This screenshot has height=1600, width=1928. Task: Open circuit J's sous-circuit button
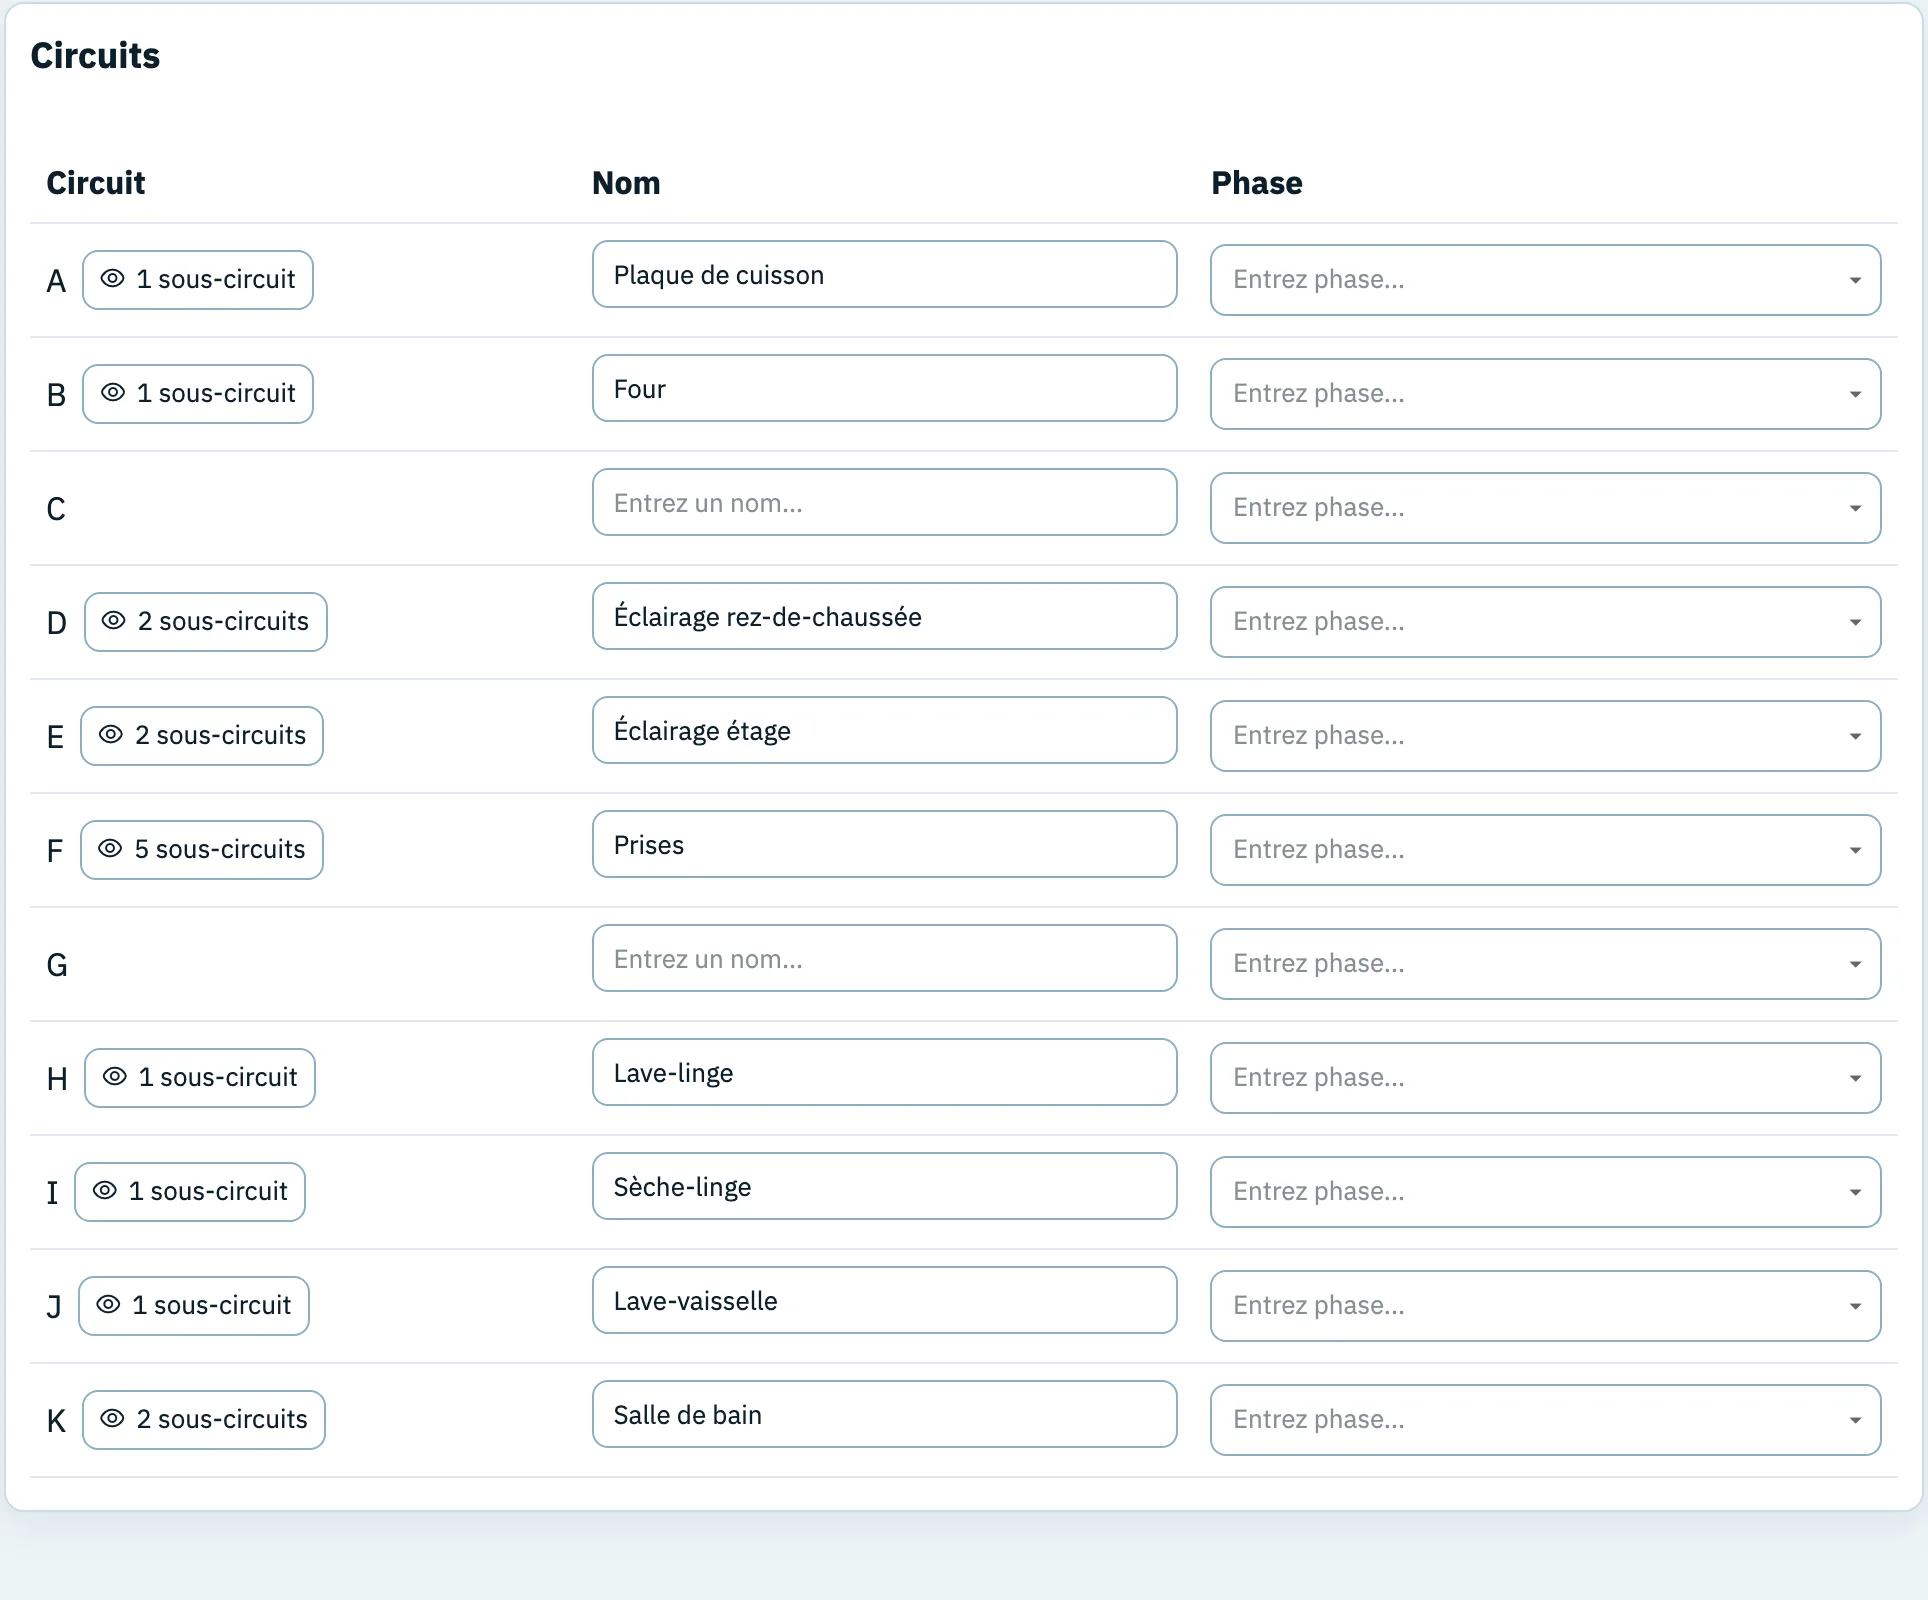[x=194, y=1306]
